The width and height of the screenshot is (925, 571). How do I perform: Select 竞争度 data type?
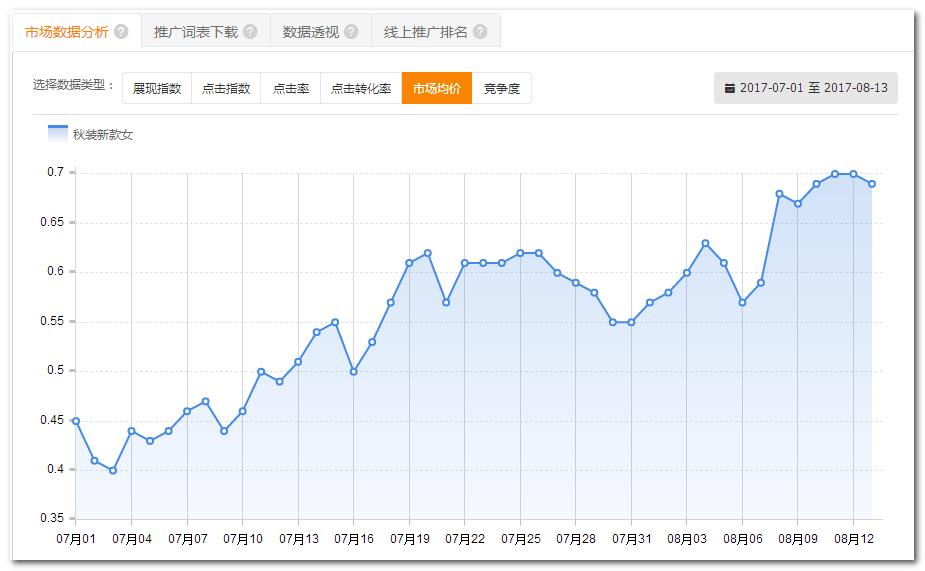(x=501, y=88)
